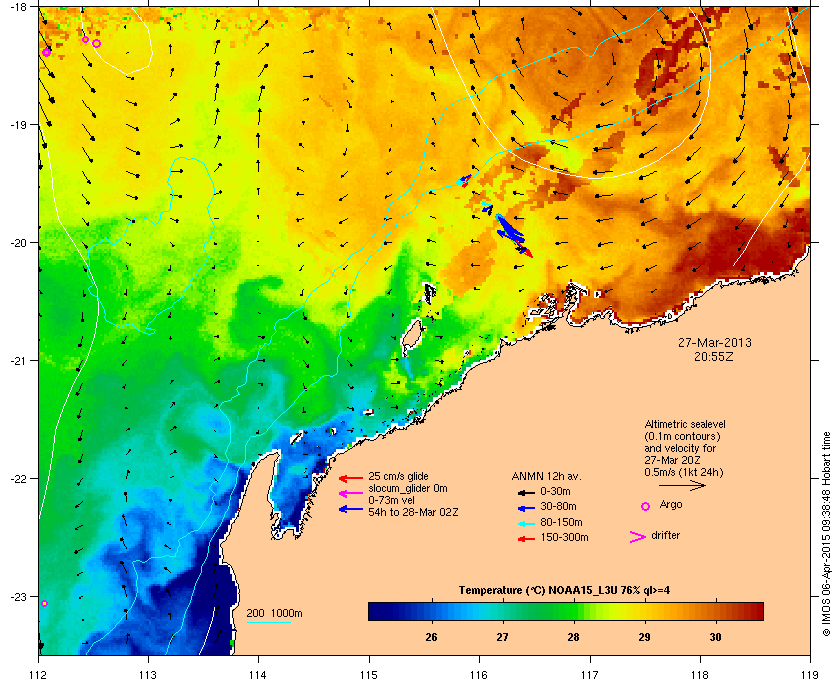Click latitude axis label '-19'
The width and height of the screenshot is (840, 680).
19,125
